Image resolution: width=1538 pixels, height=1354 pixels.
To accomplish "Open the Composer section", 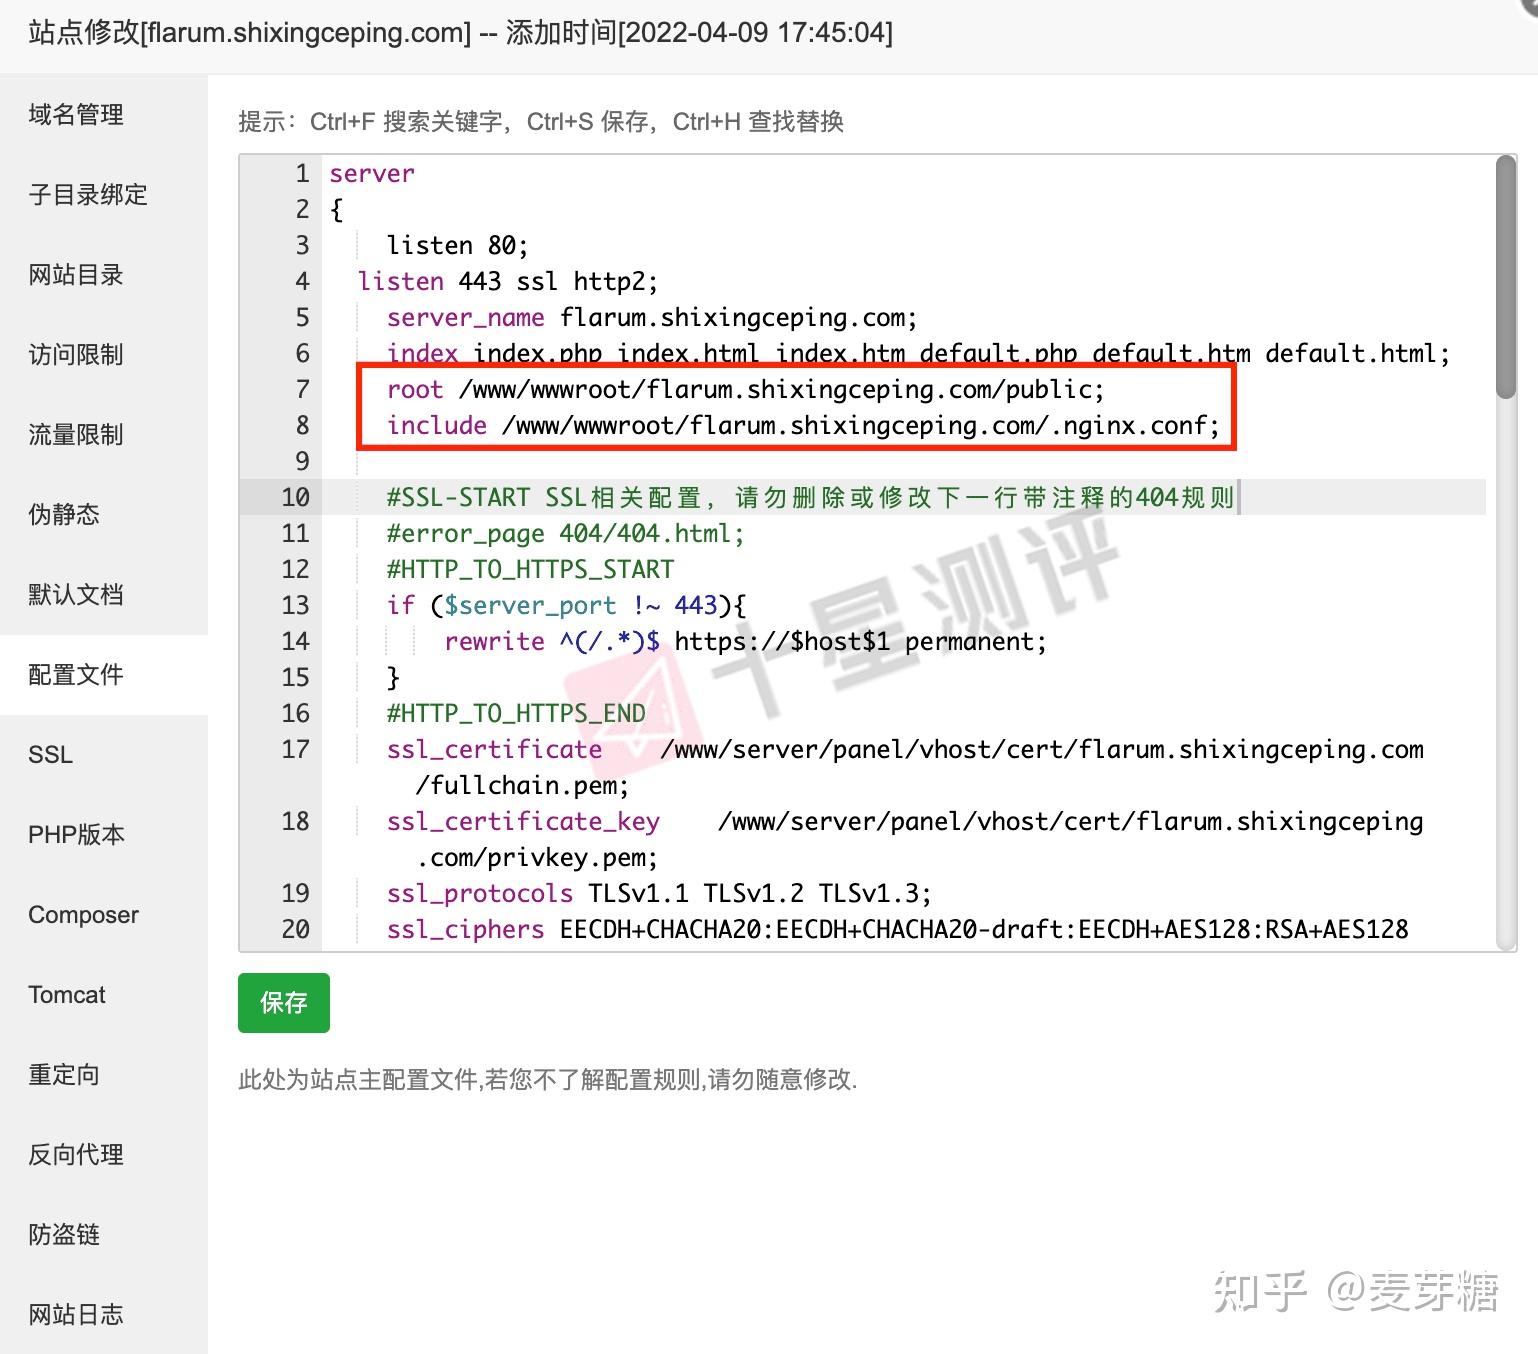I will 83,914.
